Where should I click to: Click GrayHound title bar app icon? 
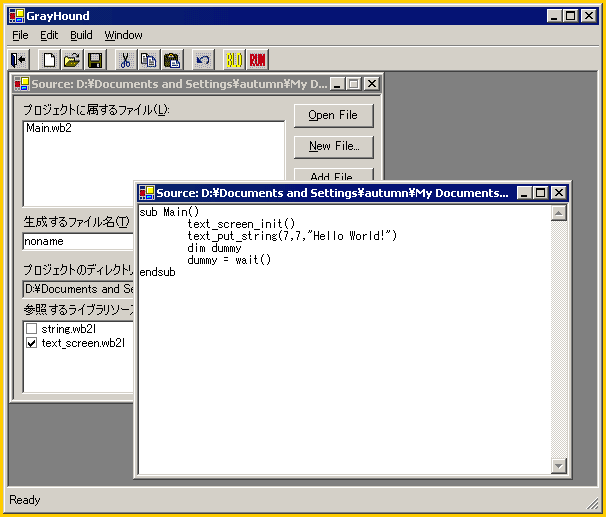point(17,15)
